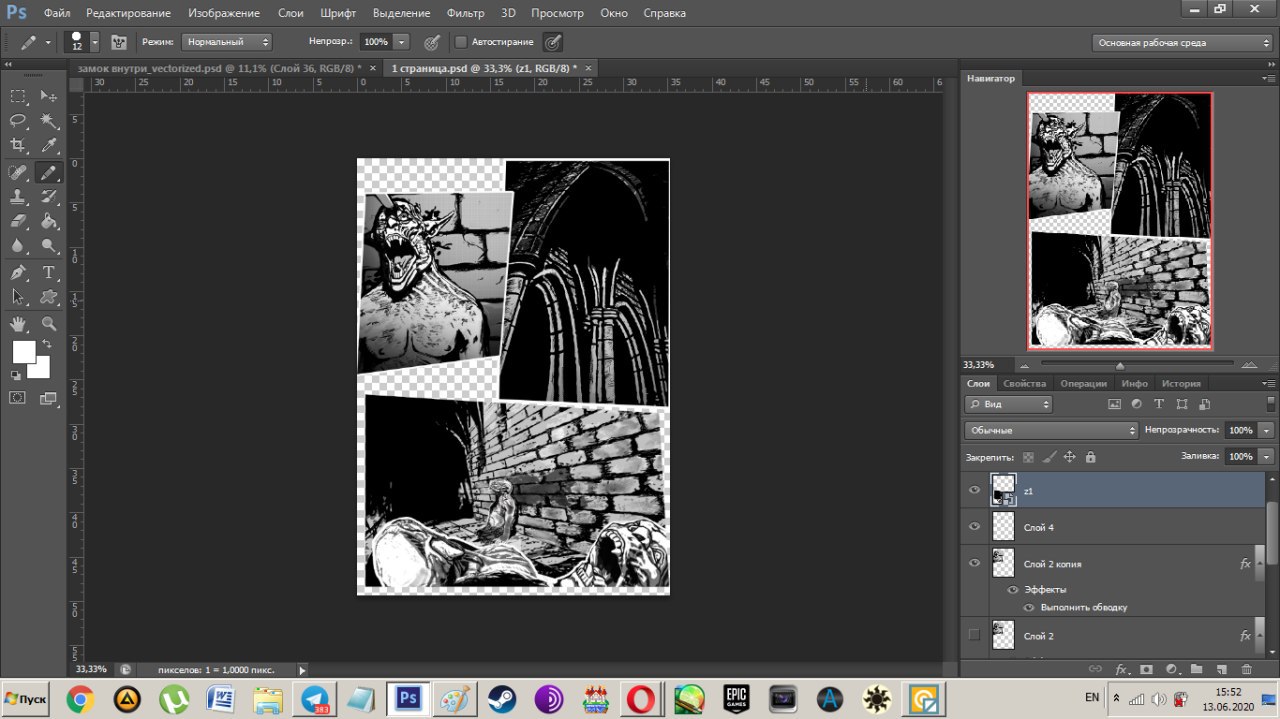
Task: Select the Lasso tool
Action: 18,121
